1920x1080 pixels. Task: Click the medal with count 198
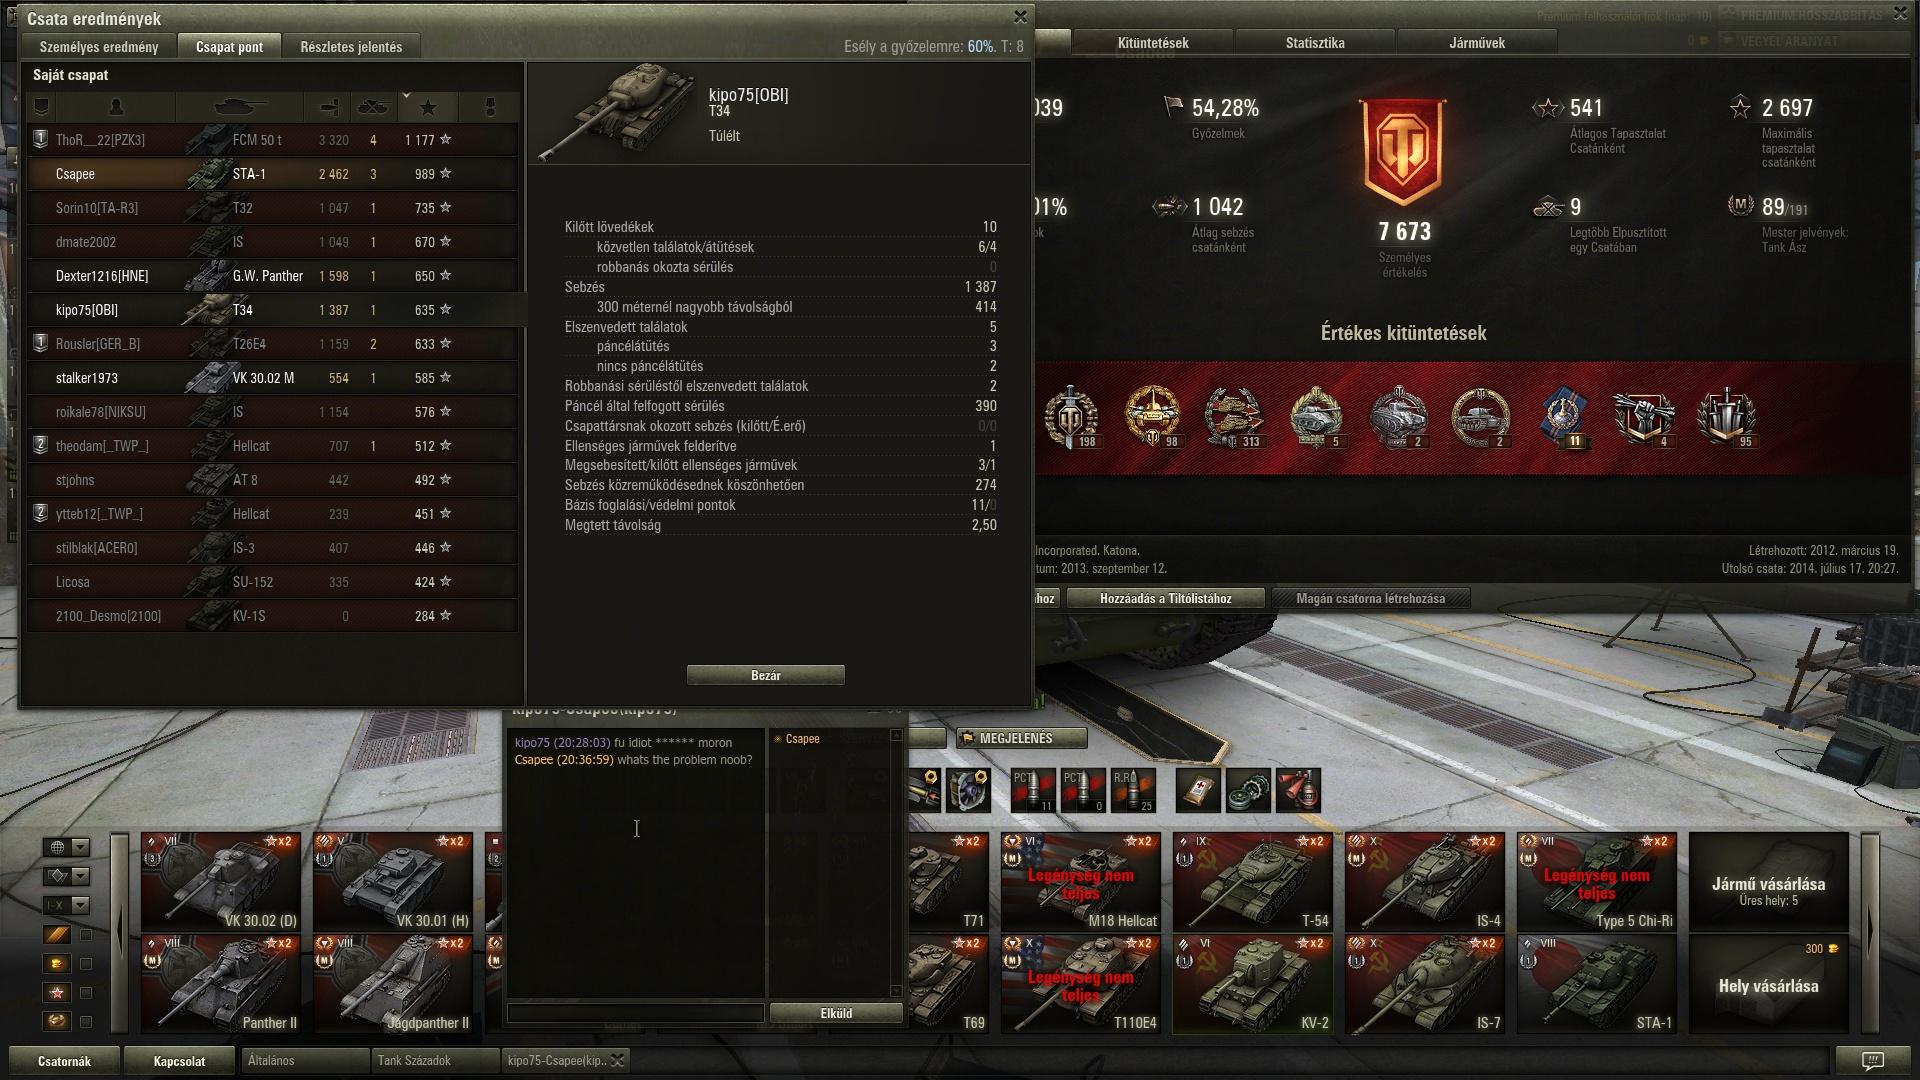pyautogui.click(x=1071, y=417)
